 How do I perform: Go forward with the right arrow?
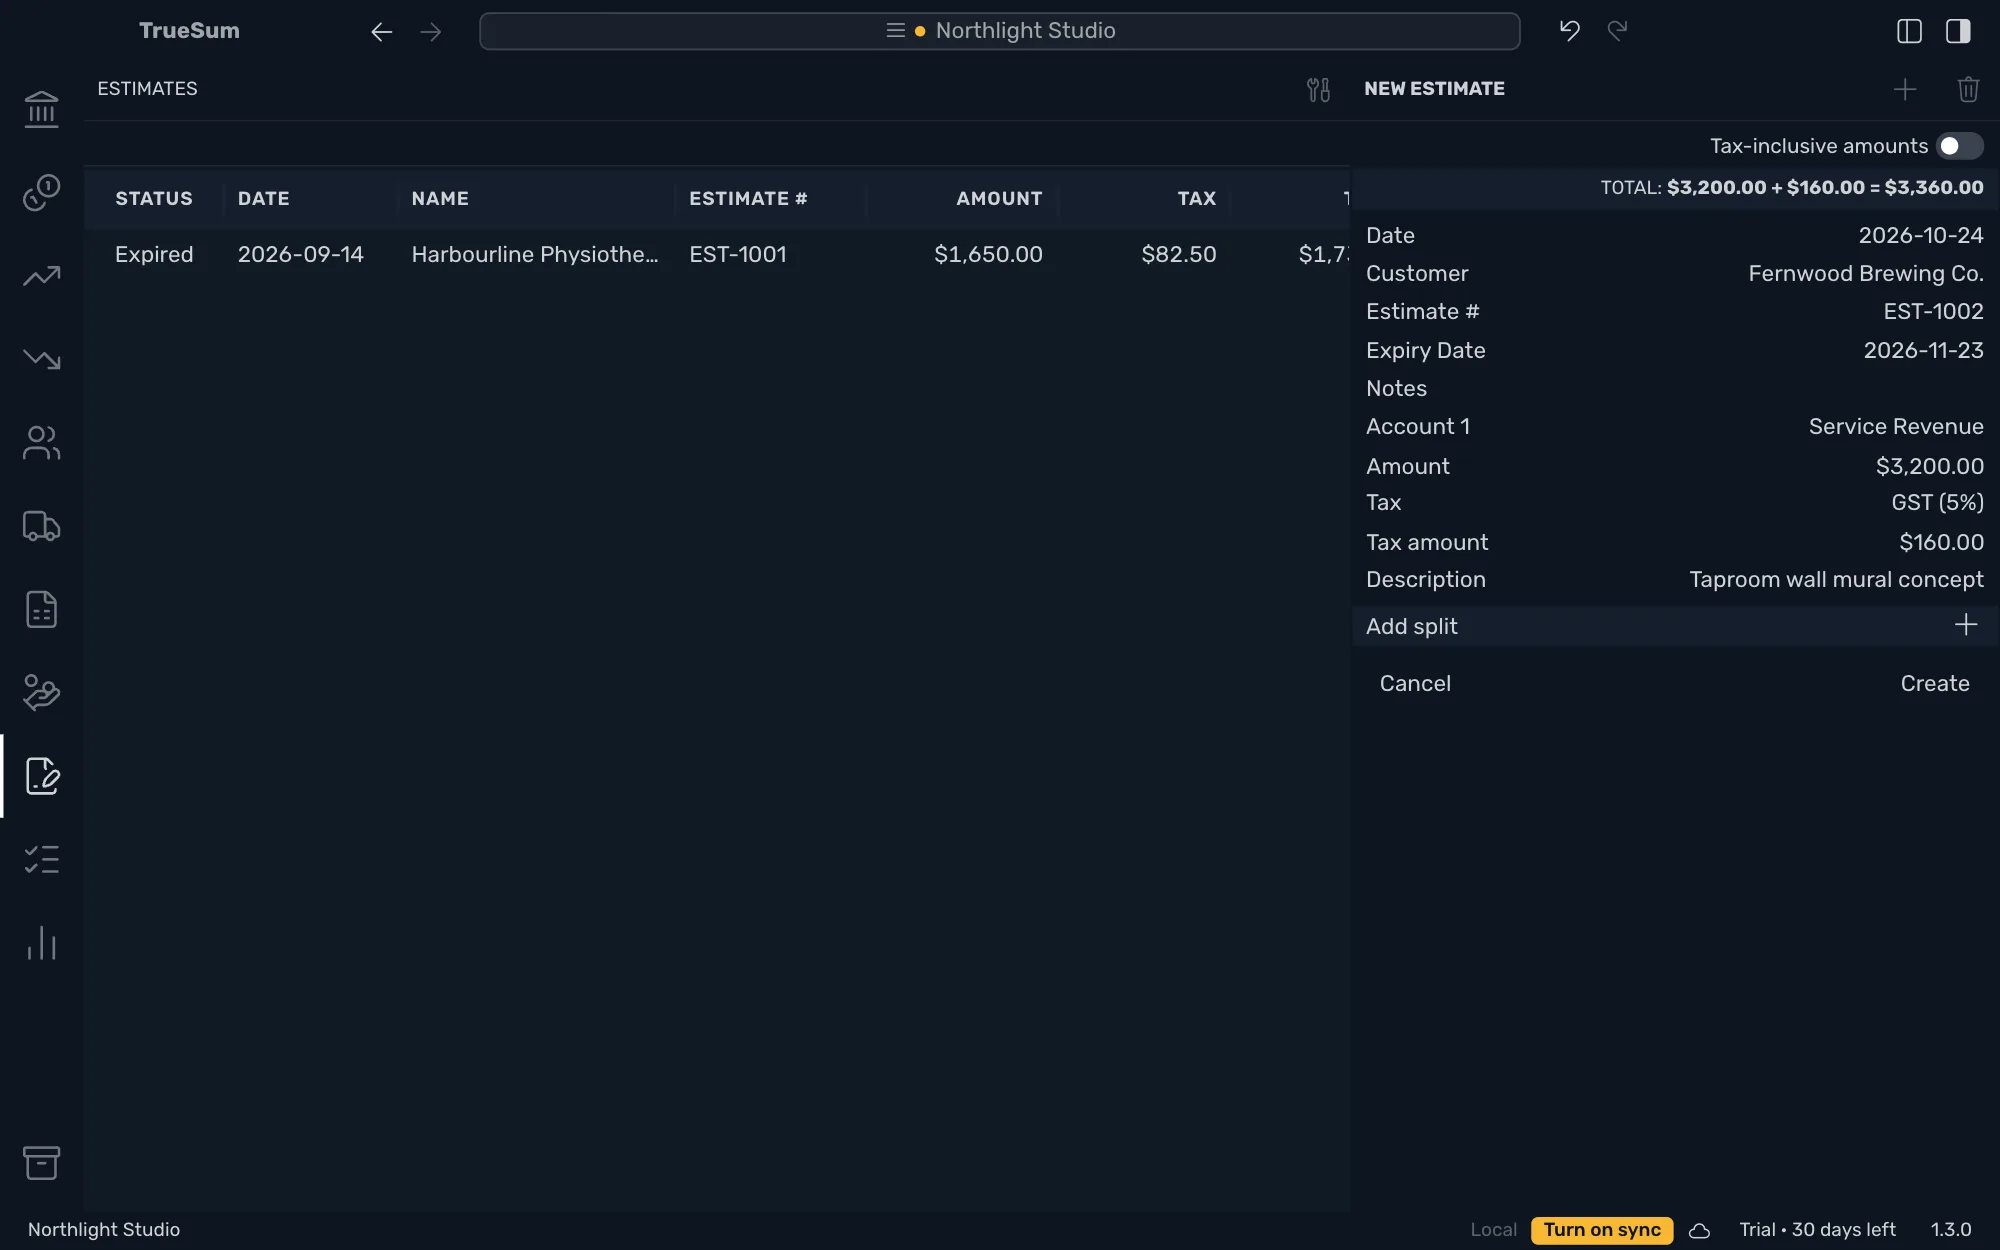431,32
